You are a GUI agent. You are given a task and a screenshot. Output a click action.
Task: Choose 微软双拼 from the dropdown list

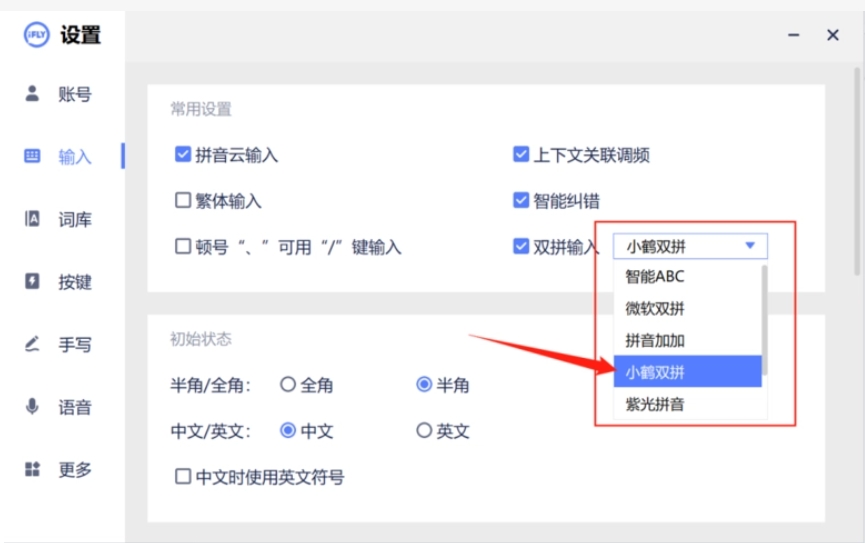click(687, 308)
